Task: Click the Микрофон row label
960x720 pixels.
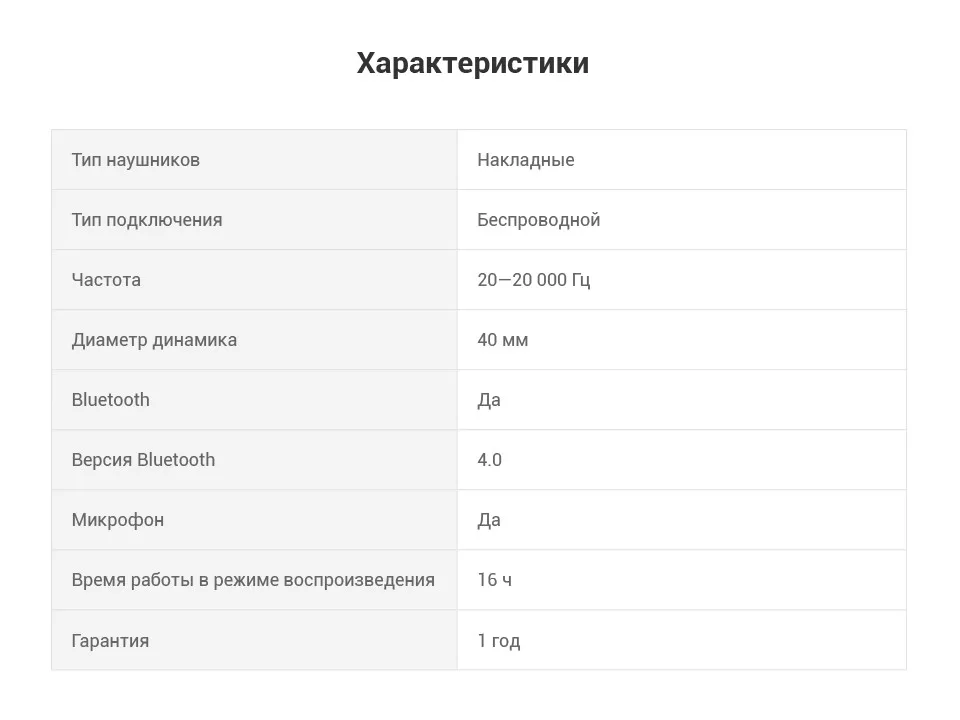Action: click(117, 520)
